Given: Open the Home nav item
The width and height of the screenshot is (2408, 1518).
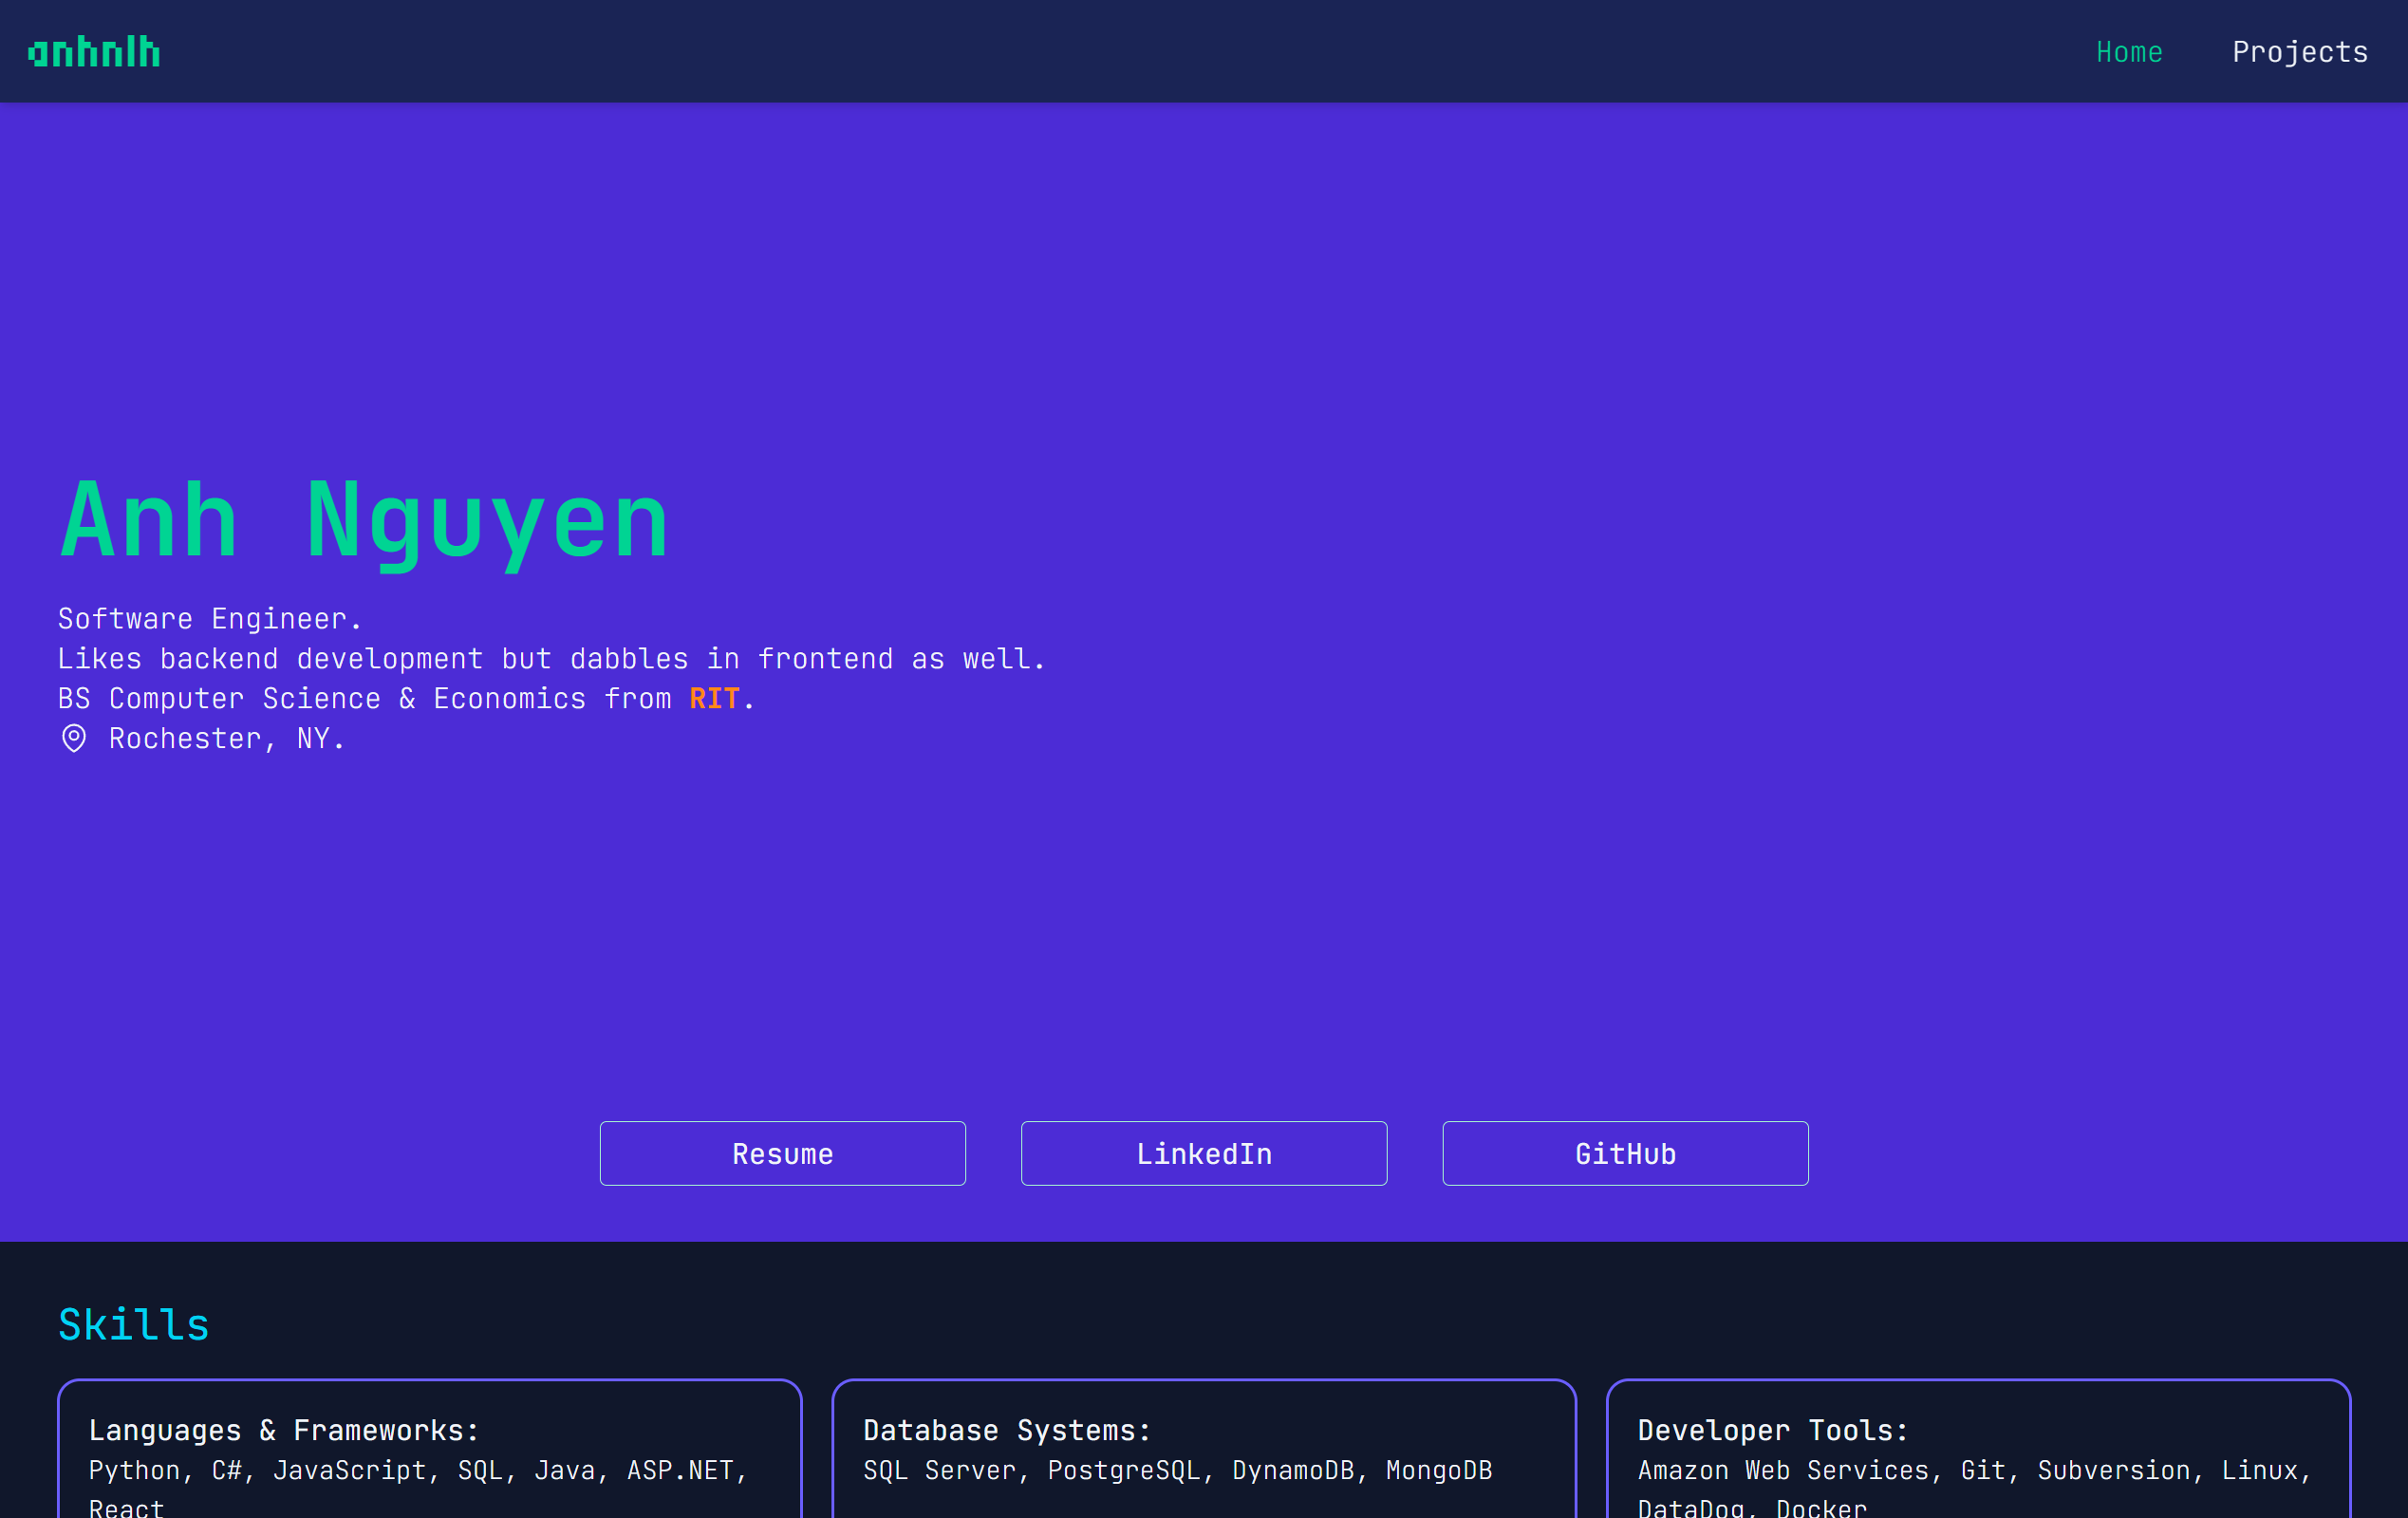Looking at the screenshot, I should tap(2129, 52).
